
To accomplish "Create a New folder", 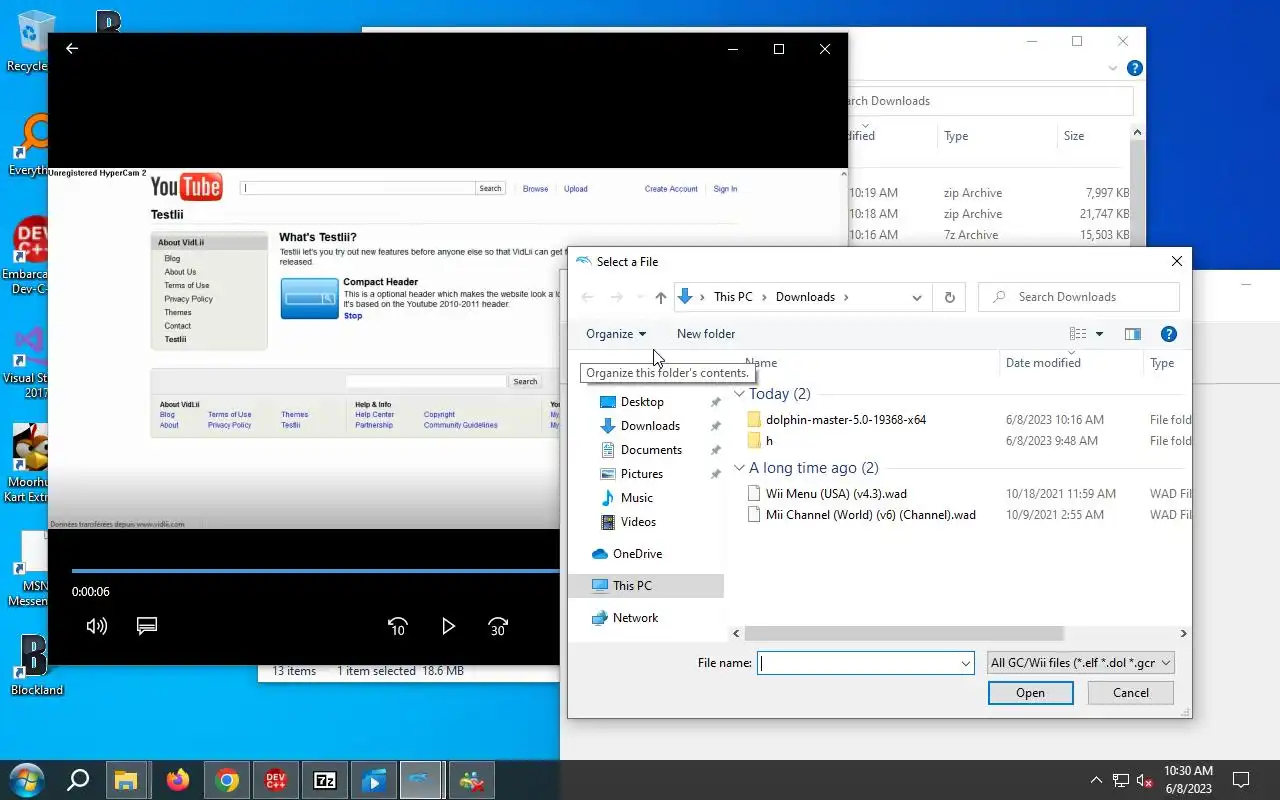I will [706, 334].
